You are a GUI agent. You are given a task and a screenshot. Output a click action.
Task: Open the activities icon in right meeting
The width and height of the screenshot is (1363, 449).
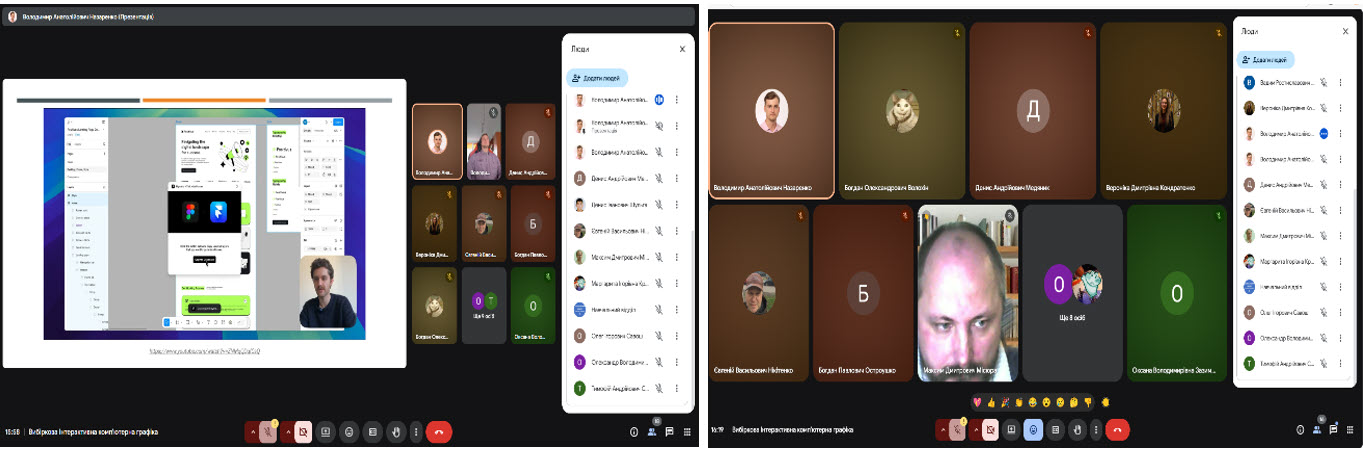coord(1348,430)
